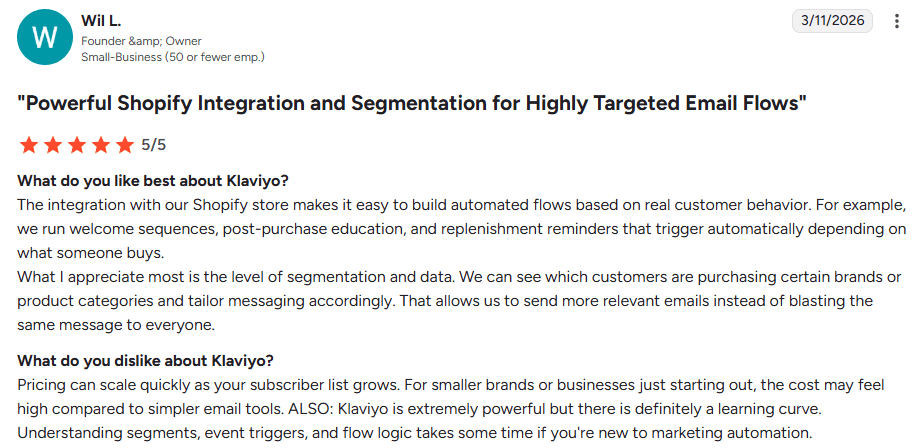Select the fifth rating star
The width and height of the screenshot is (922, 448).
pyautogui.click(x=125, y=145)
